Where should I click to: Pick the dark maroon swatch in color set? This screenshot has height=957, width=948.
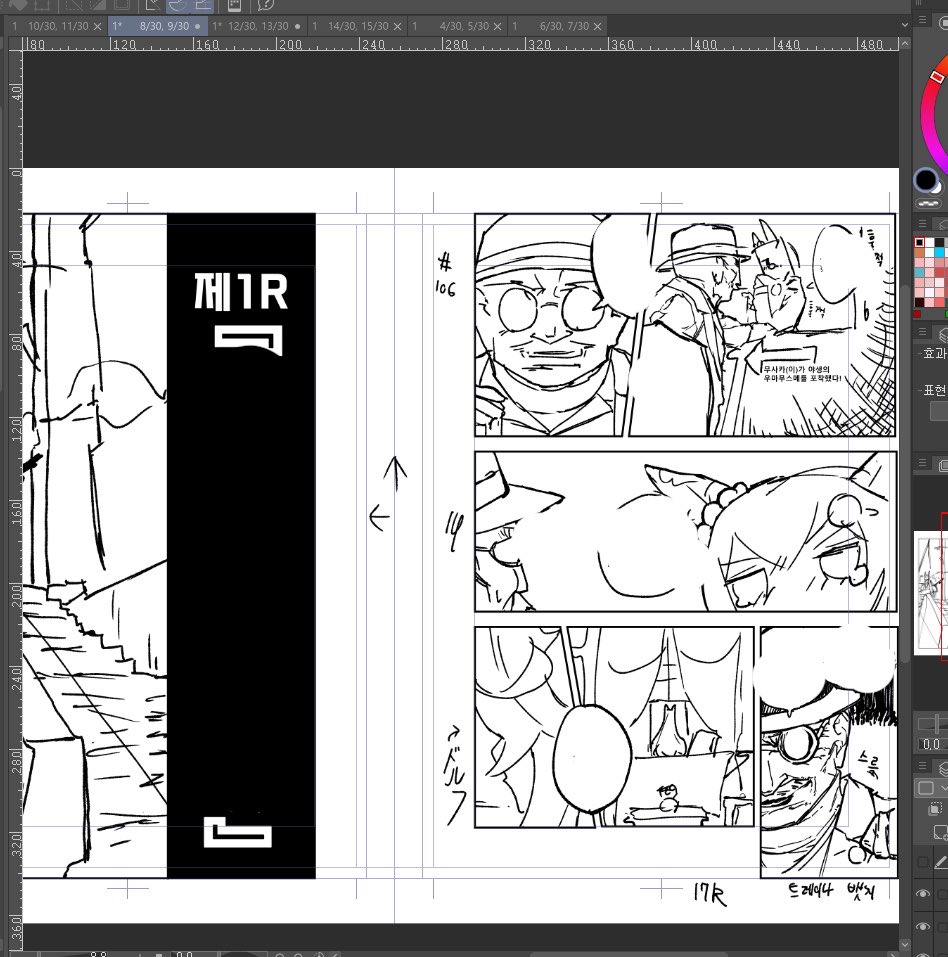pos(920,303)
